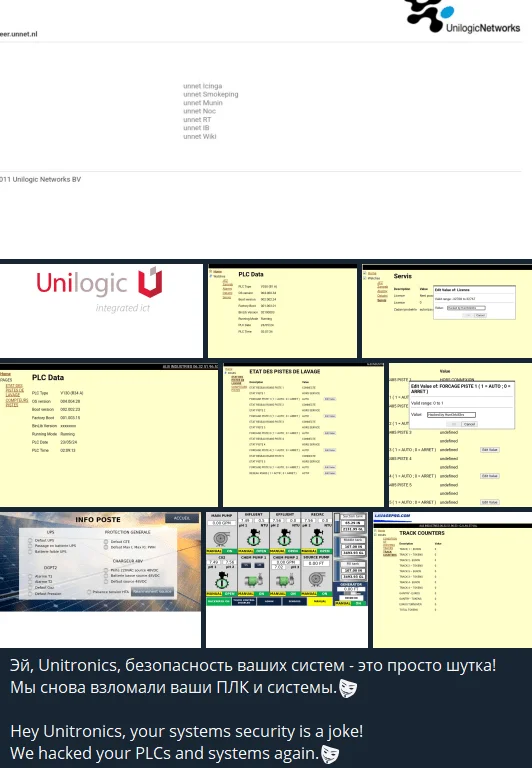The width and height of the screenshot is (532, 768).
Task: Click the Influent valve icon
Action: 253,538
